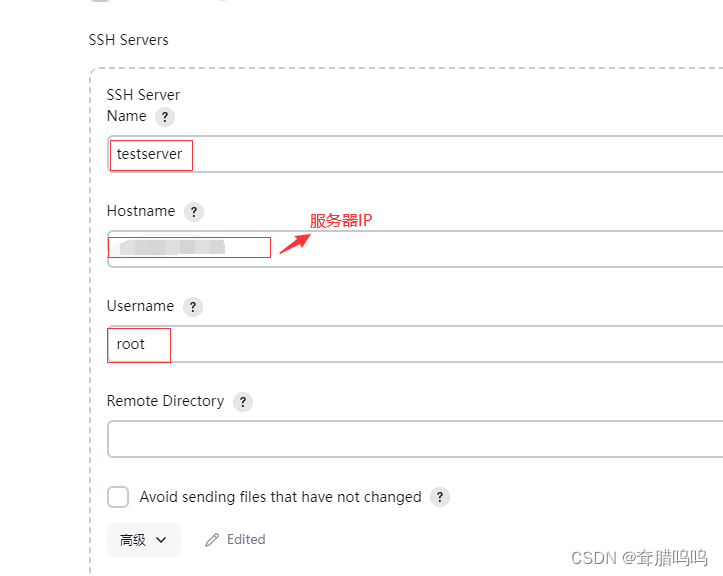Click help icon for Avoid sending files
Image resolution: width=723 pixels, height=576 pixels.
coord(440,497)
